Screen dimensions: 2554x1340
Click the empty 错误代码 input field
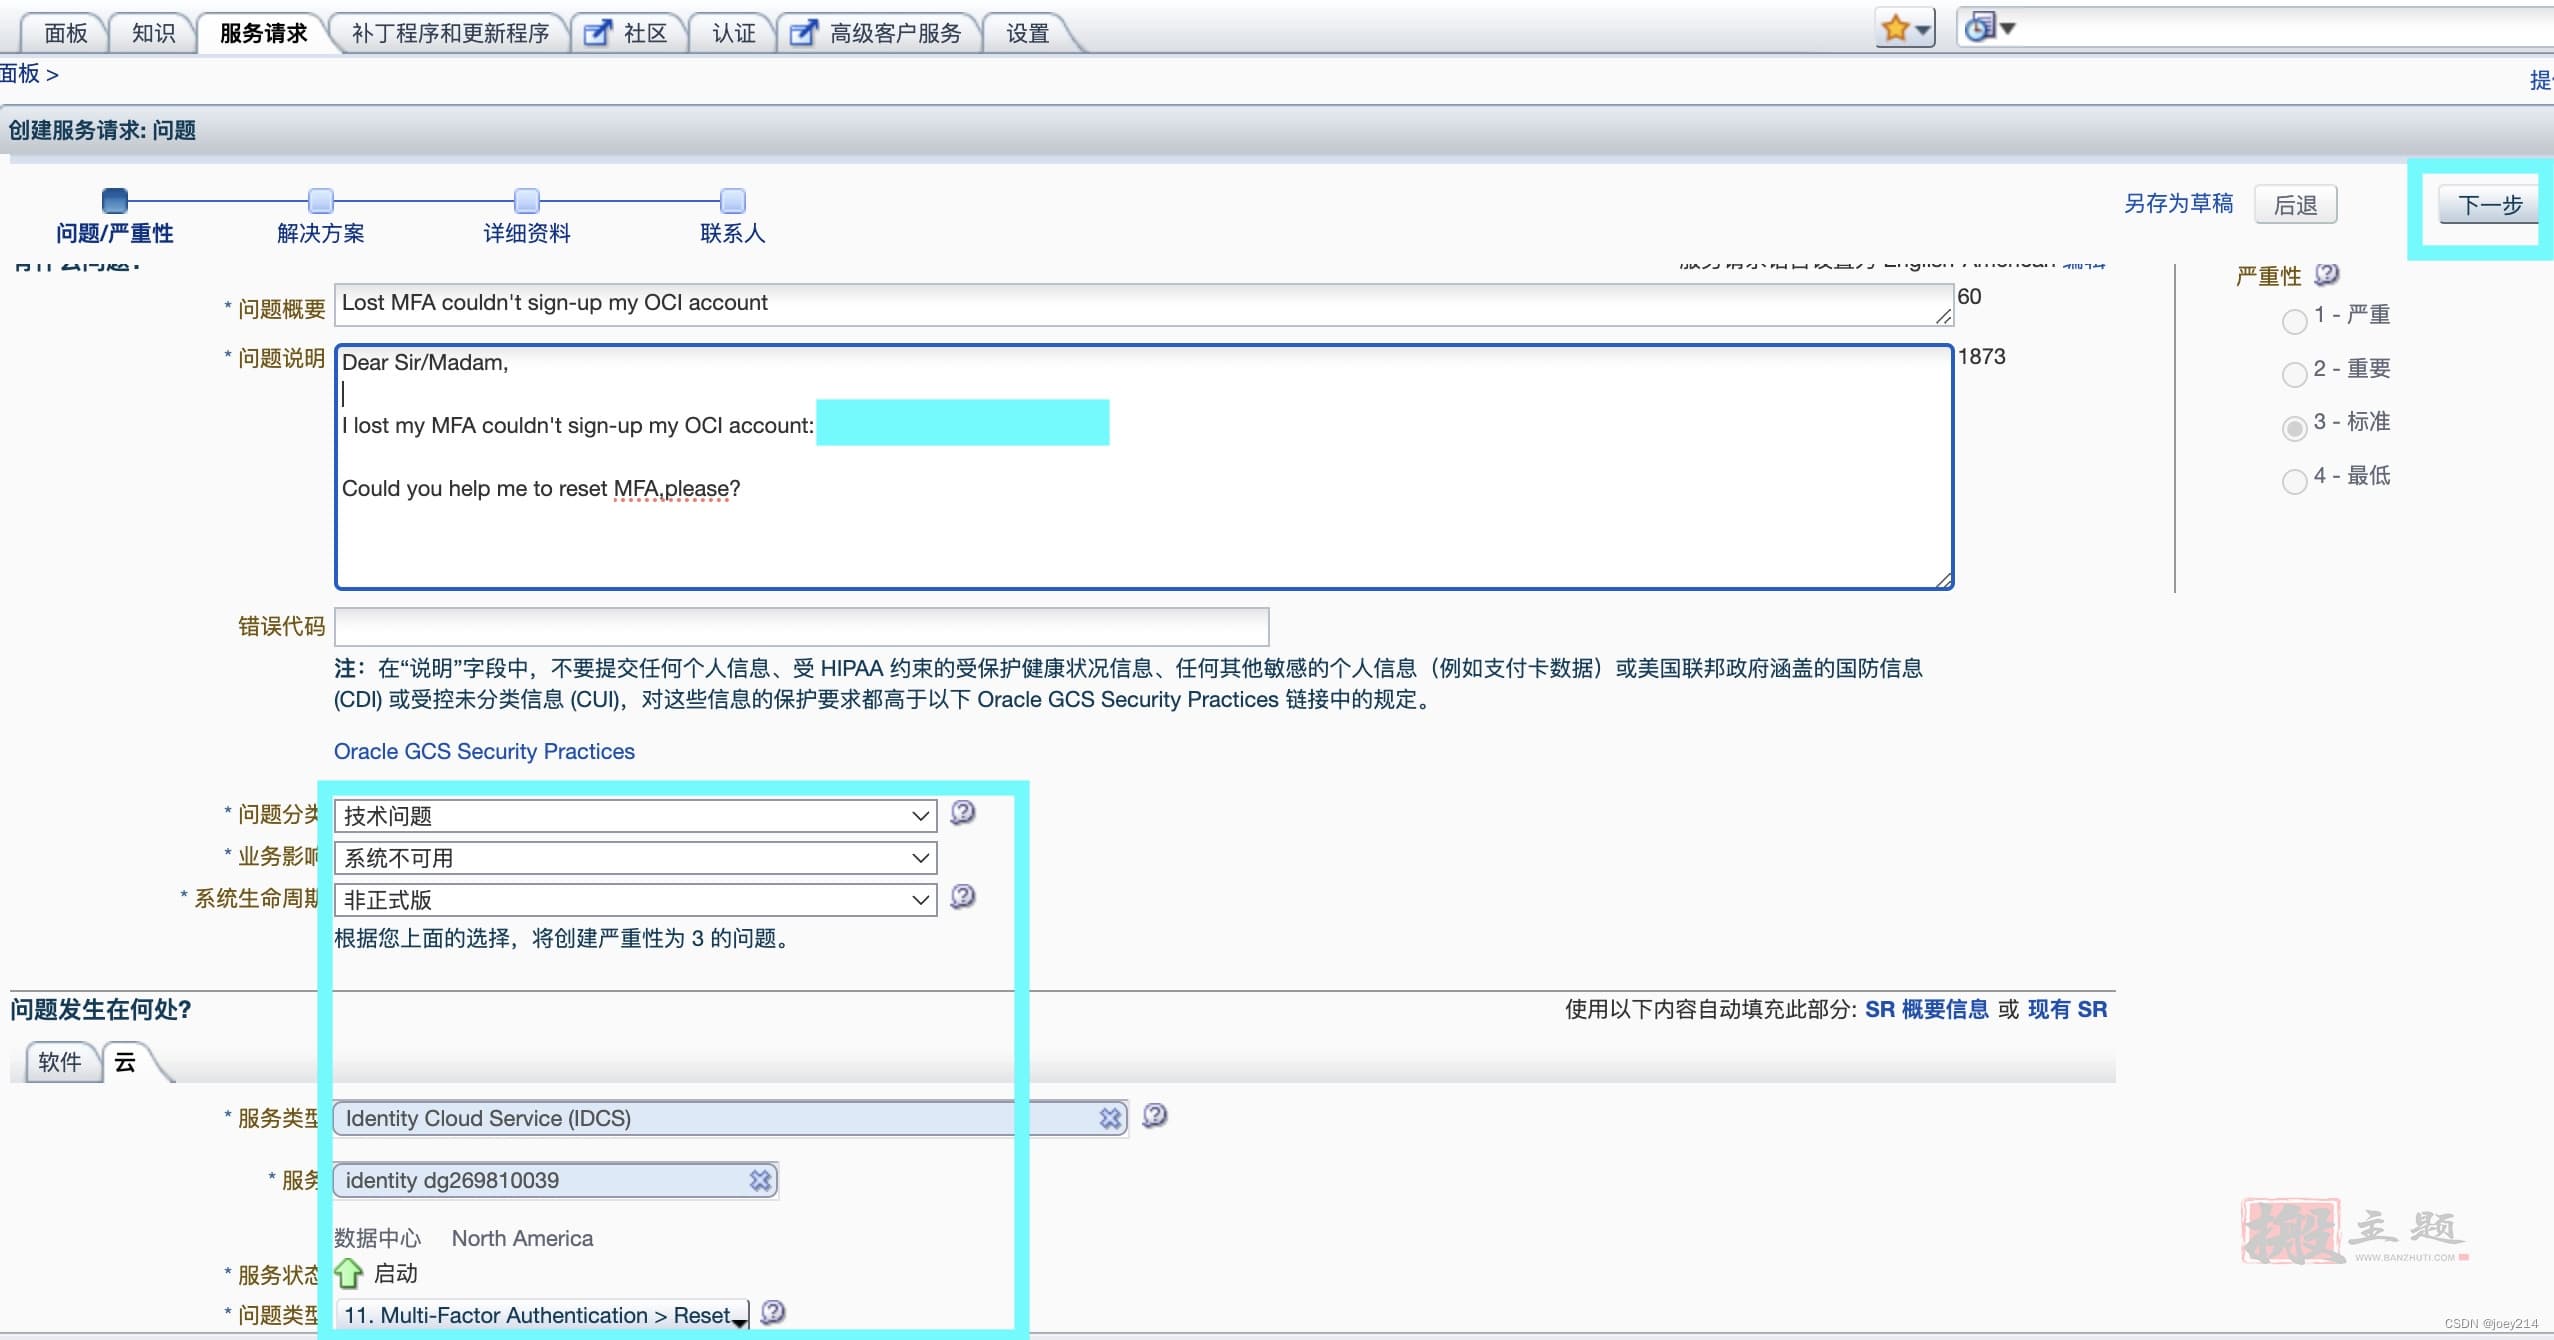tap(802, 626)
